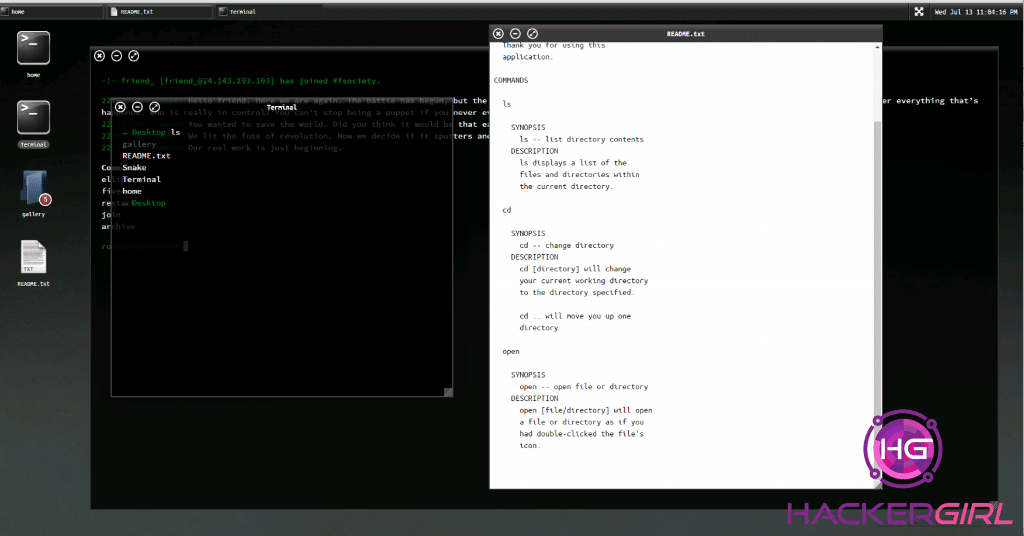Switch to the Terminal taskbar tab

(x=268, y=12)
